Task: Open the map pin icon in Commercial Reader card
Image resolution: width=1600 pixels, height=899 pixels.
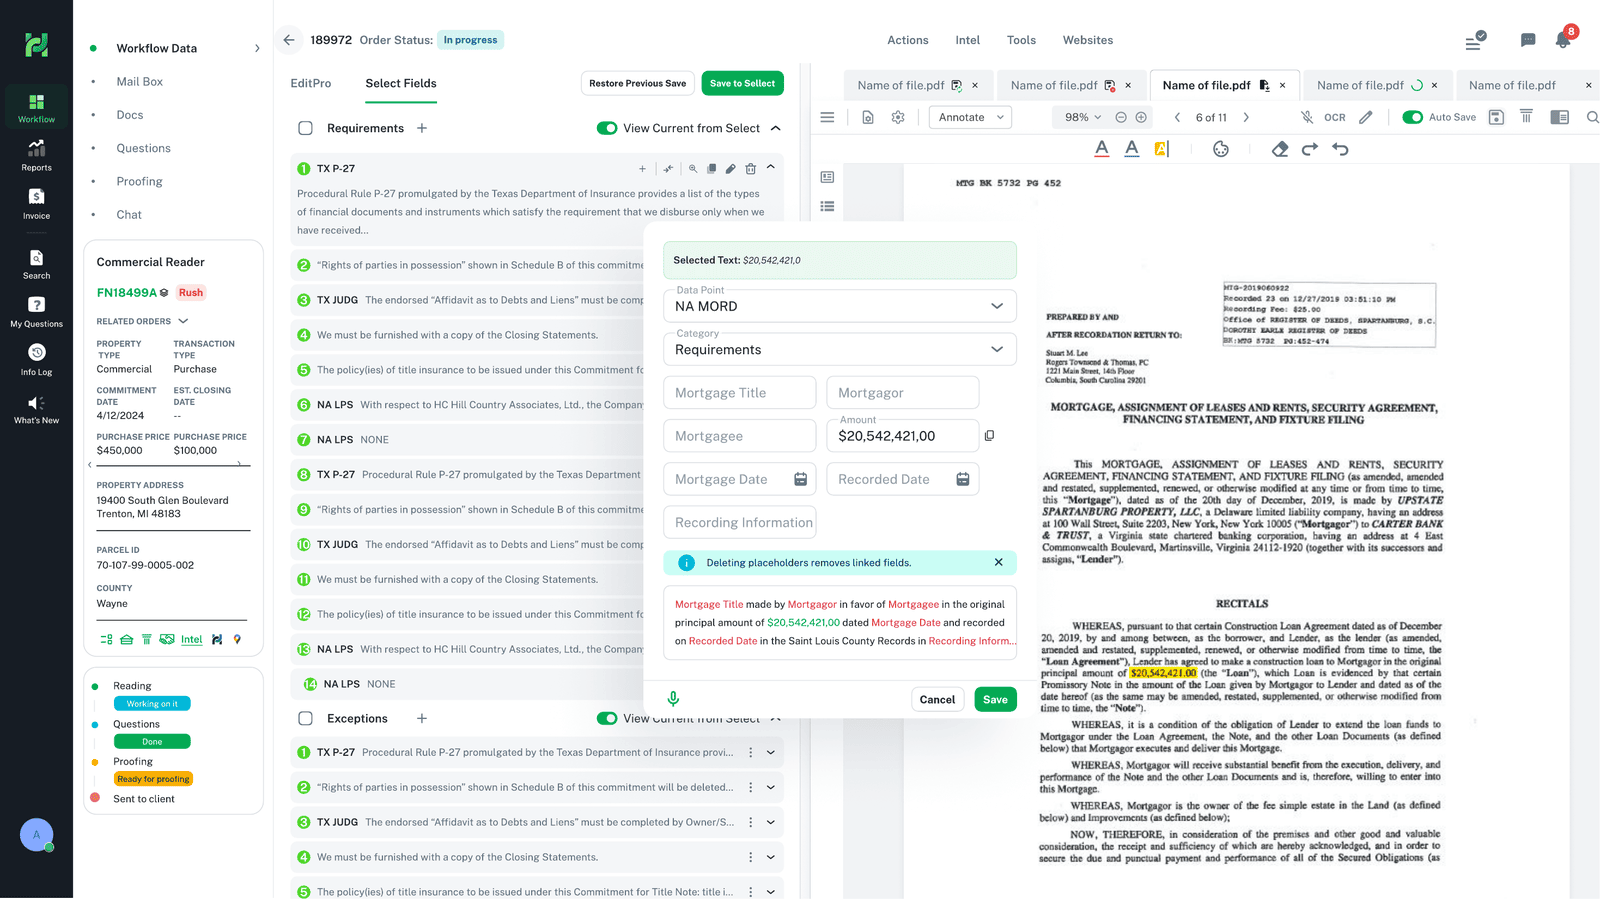Action: pos(237,639)
